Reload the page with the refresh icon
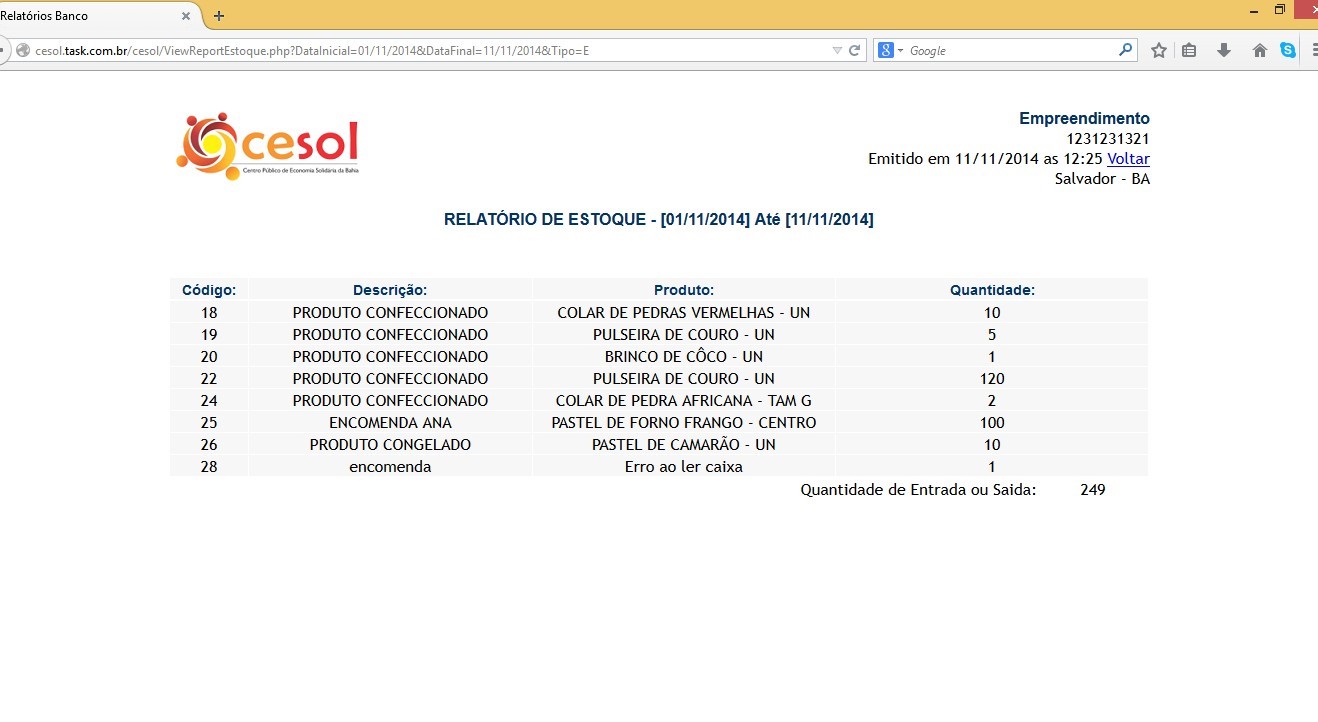The image size is (1318, 722). [x=855, y=50]
